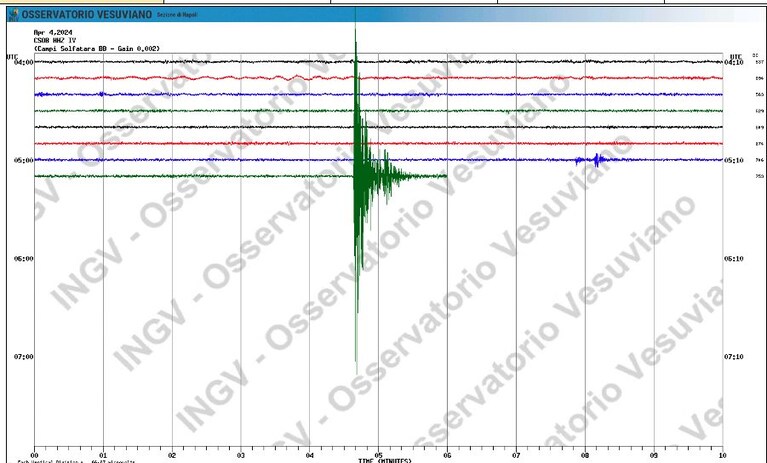Click minute tick label 05 on bottom axis
767x463 pixels.
tap(378, 455)
